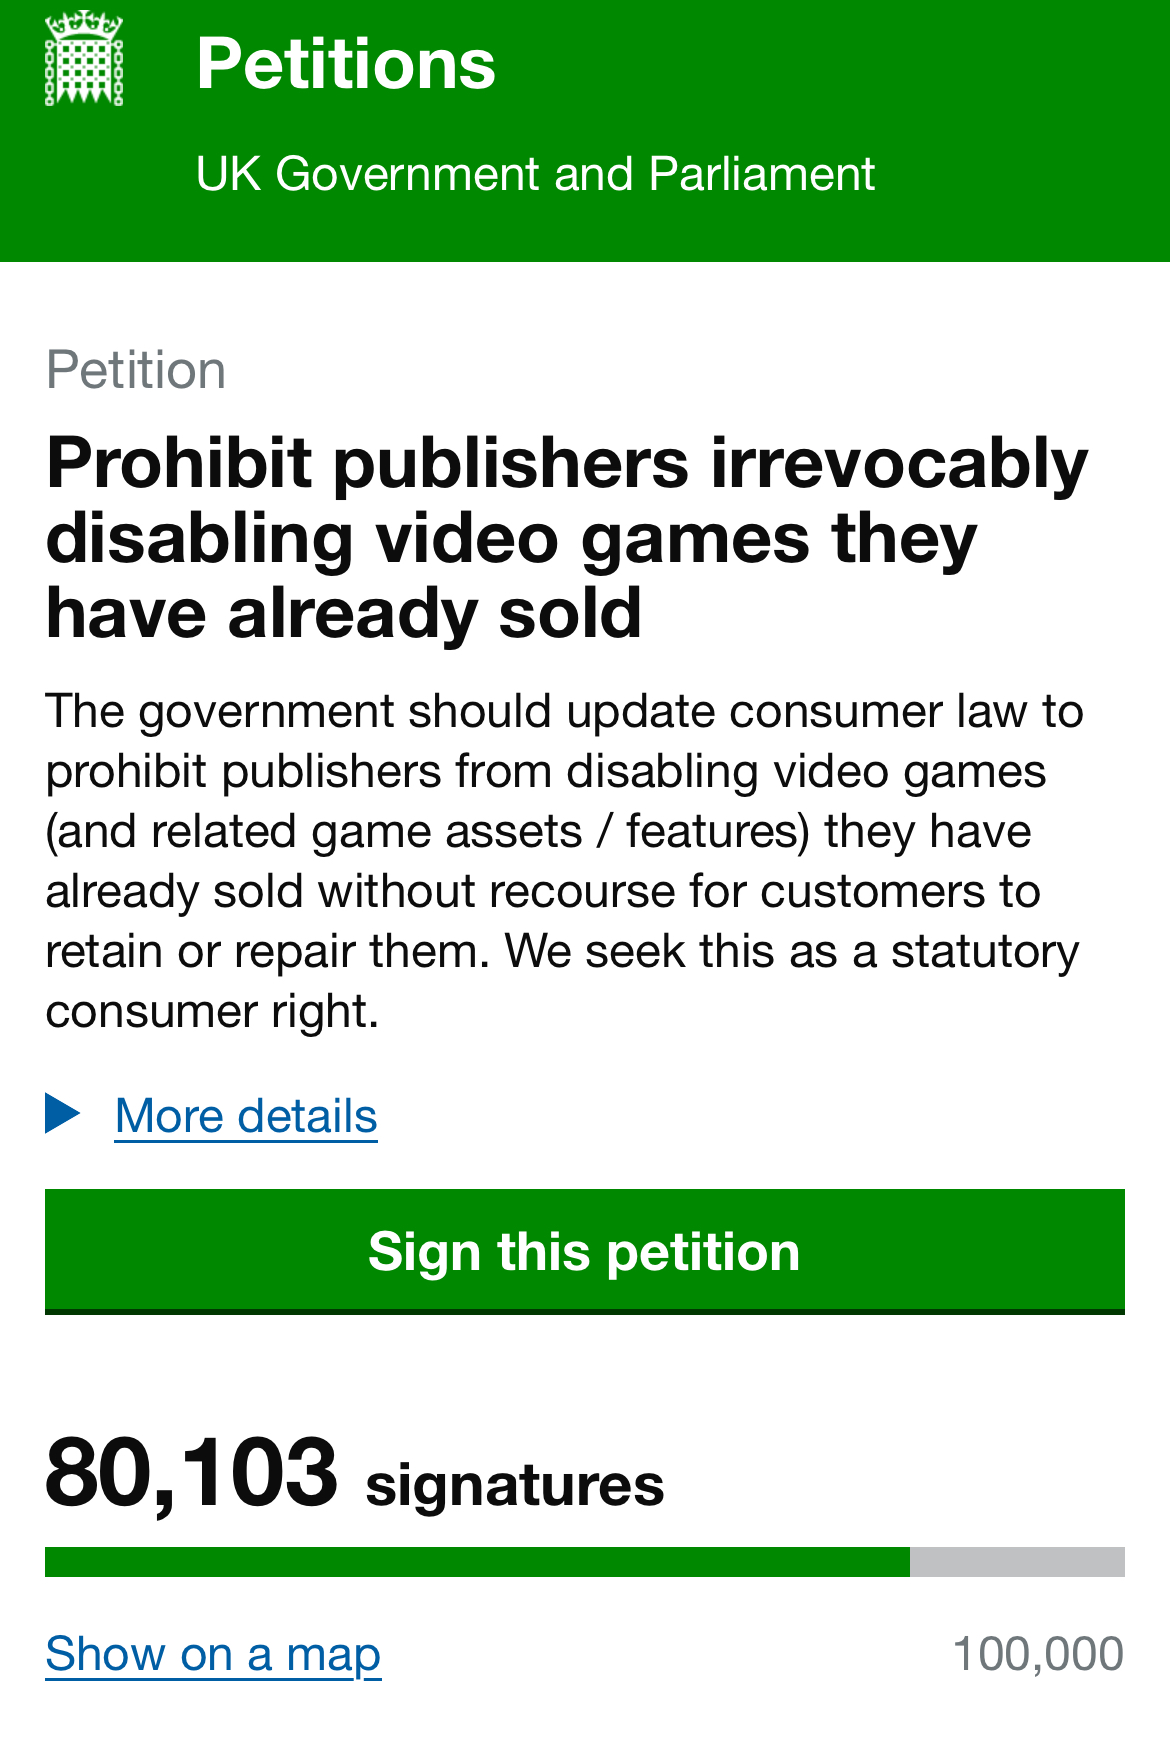Viewport: 1170px width, 1737px height.
Task: Click the words consumer right ending the description
Action: coord(212,1012)
